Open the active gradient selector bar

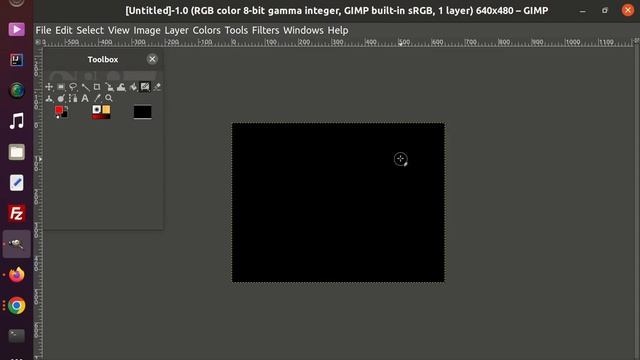click(x=101, y=116)
